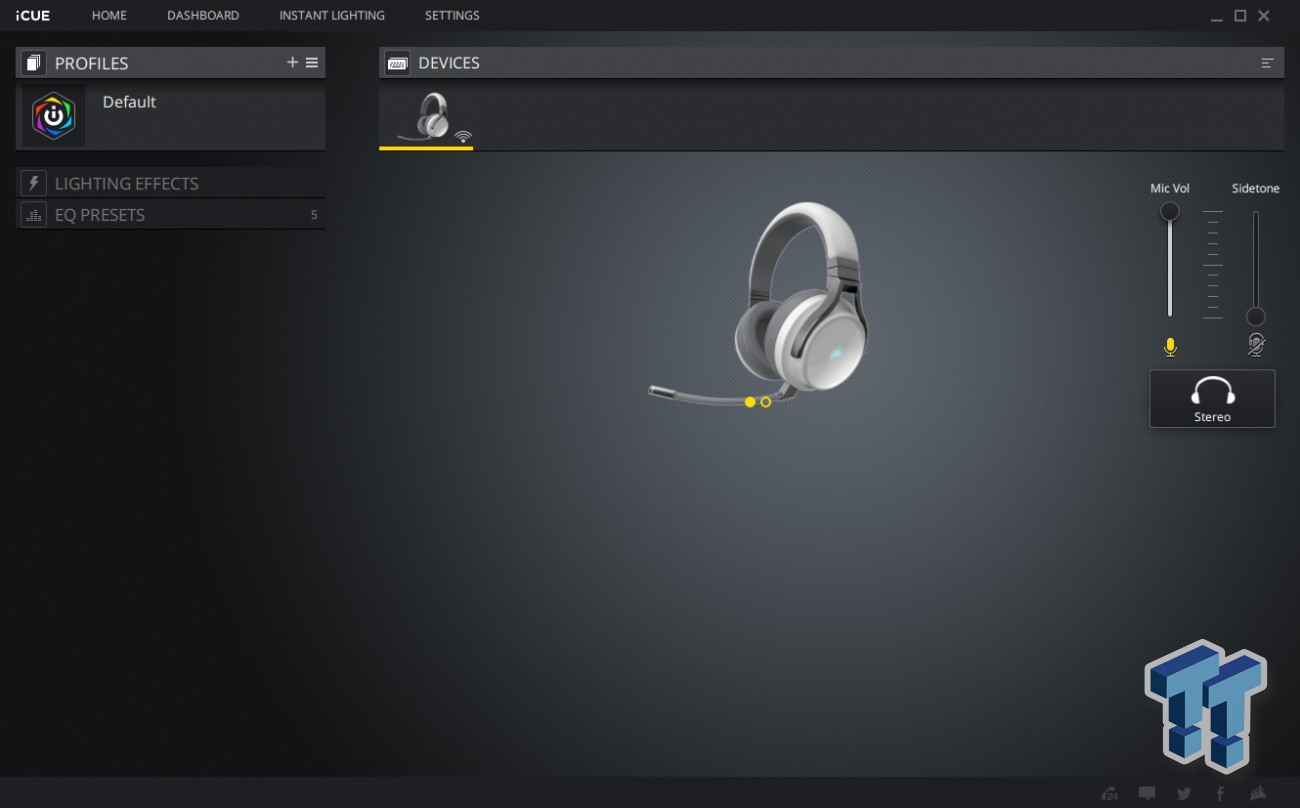This screenshot has width=1300, height=808.
Task: Expand the LIGHTING EFFECTS section
Action: [171, 183]
